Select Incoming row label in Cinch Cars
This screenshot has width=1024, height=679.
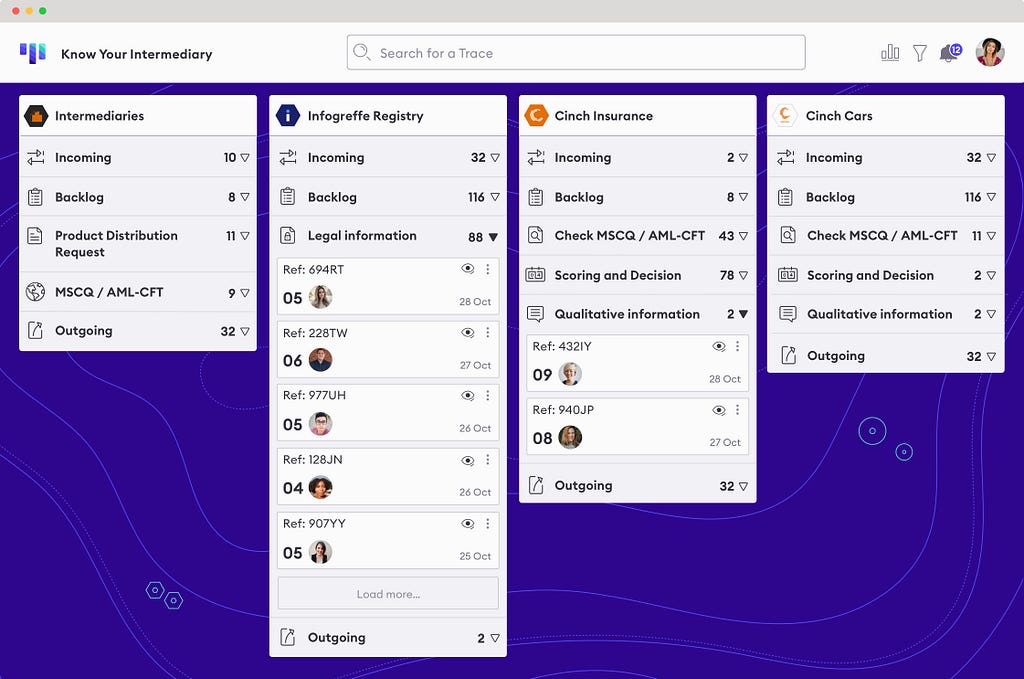coord(834,157)
